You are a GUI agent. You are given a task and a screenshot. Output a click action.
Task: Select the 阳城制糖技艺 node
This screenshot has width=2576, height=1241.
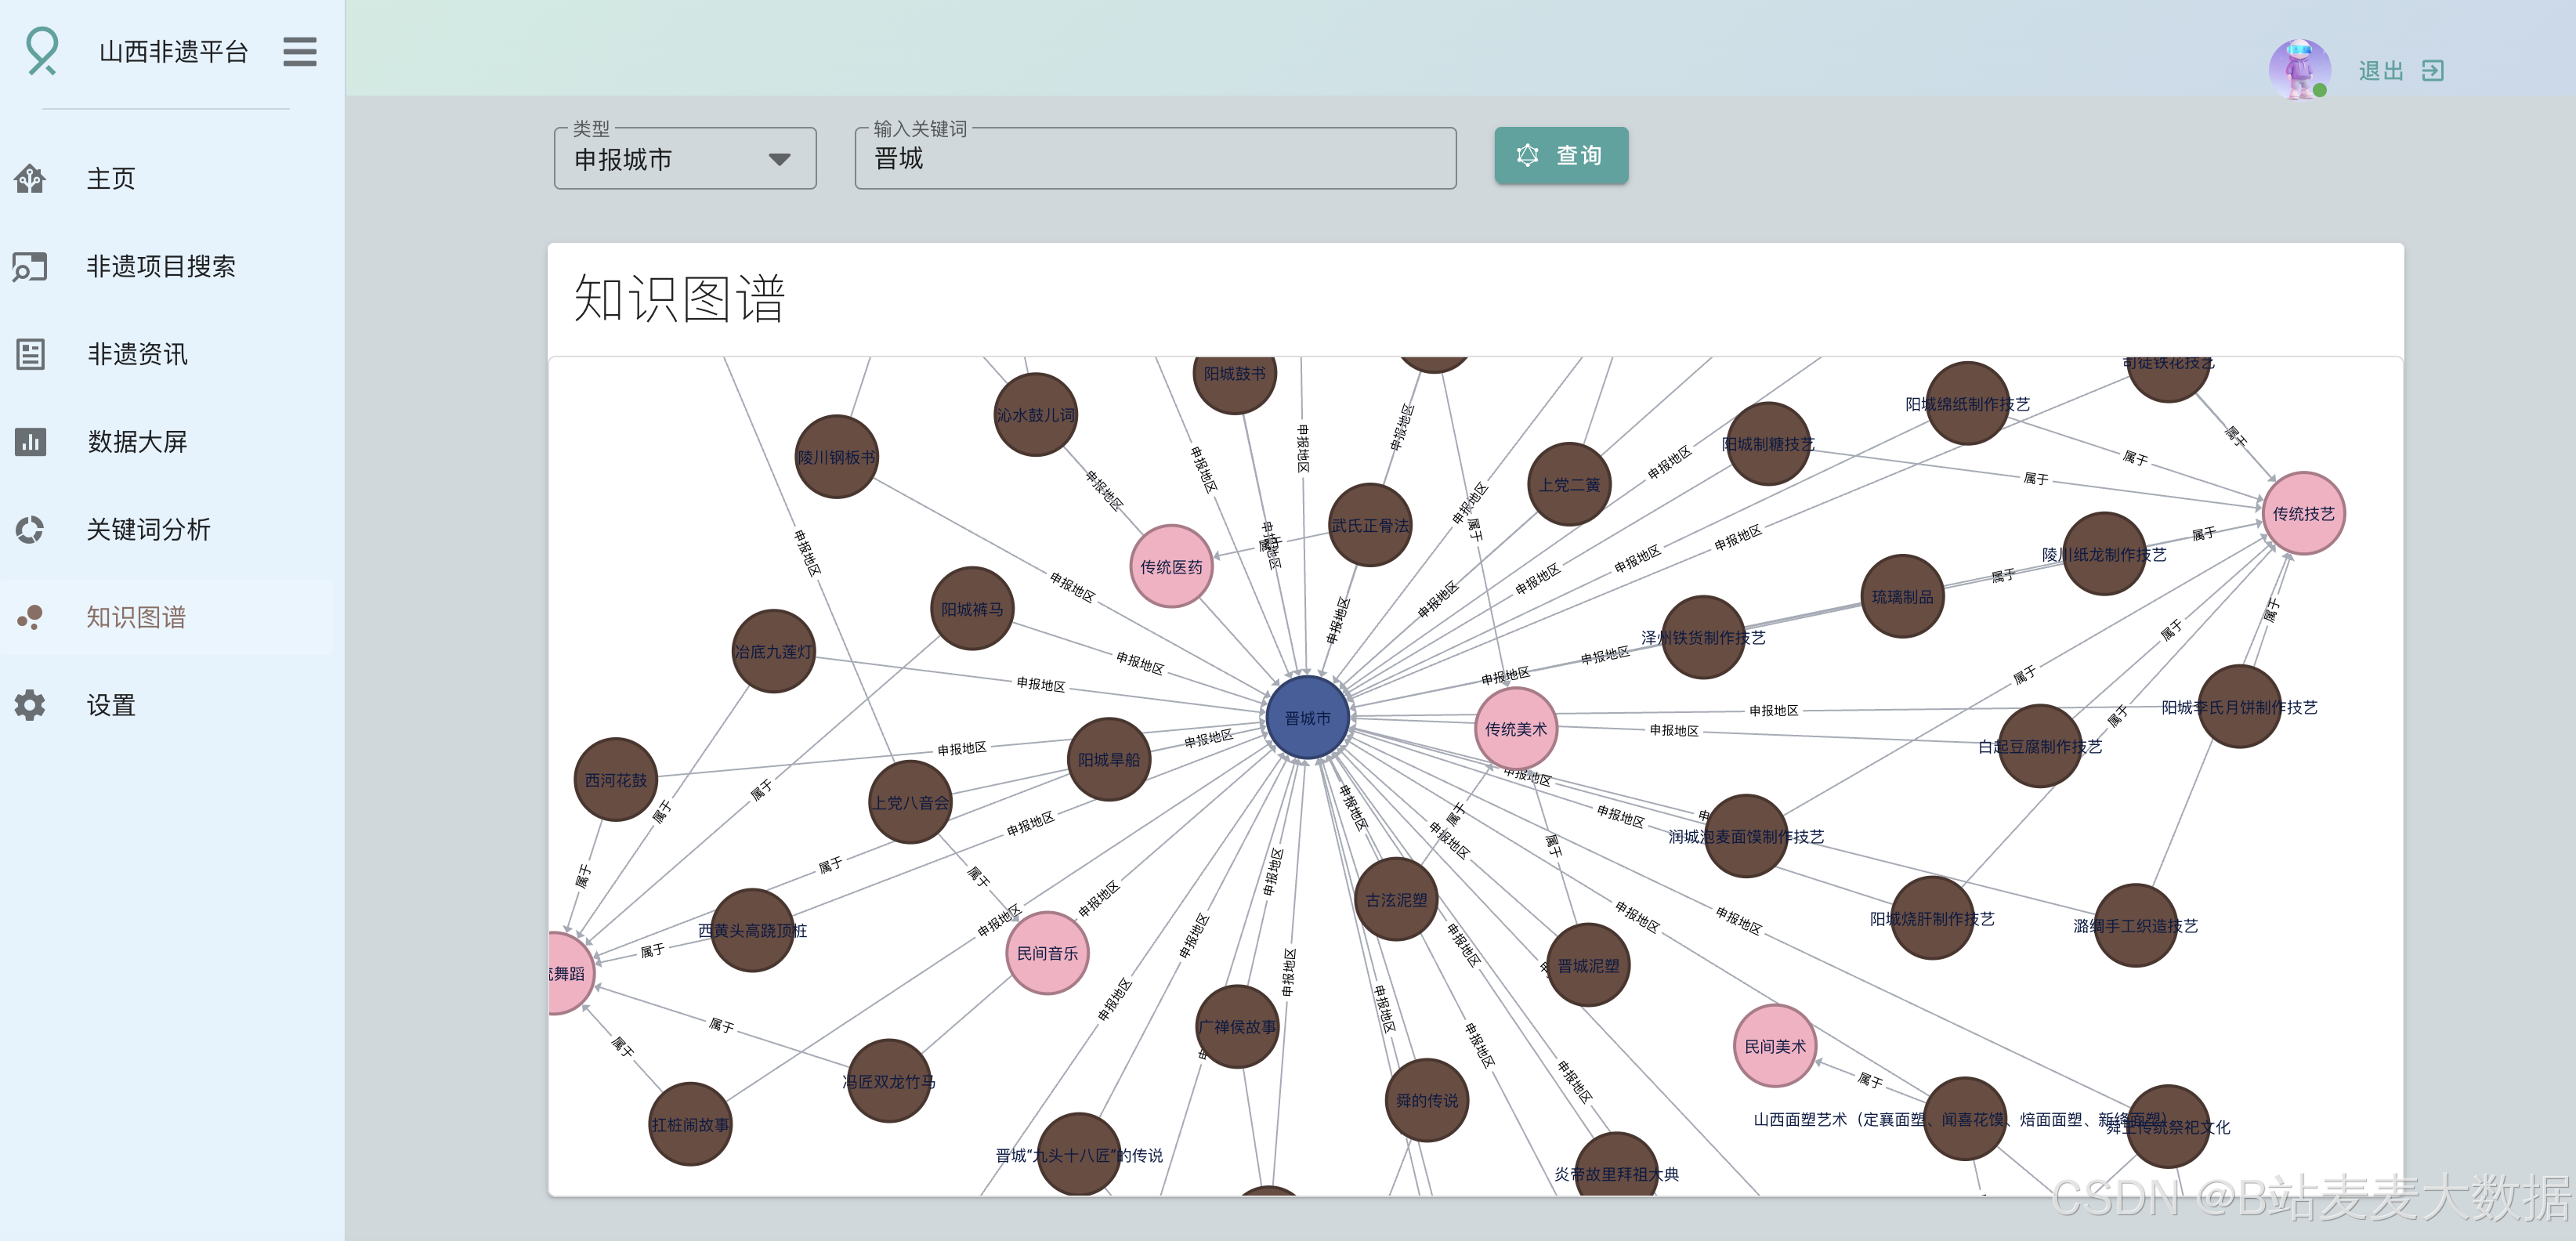(1768, 444)
